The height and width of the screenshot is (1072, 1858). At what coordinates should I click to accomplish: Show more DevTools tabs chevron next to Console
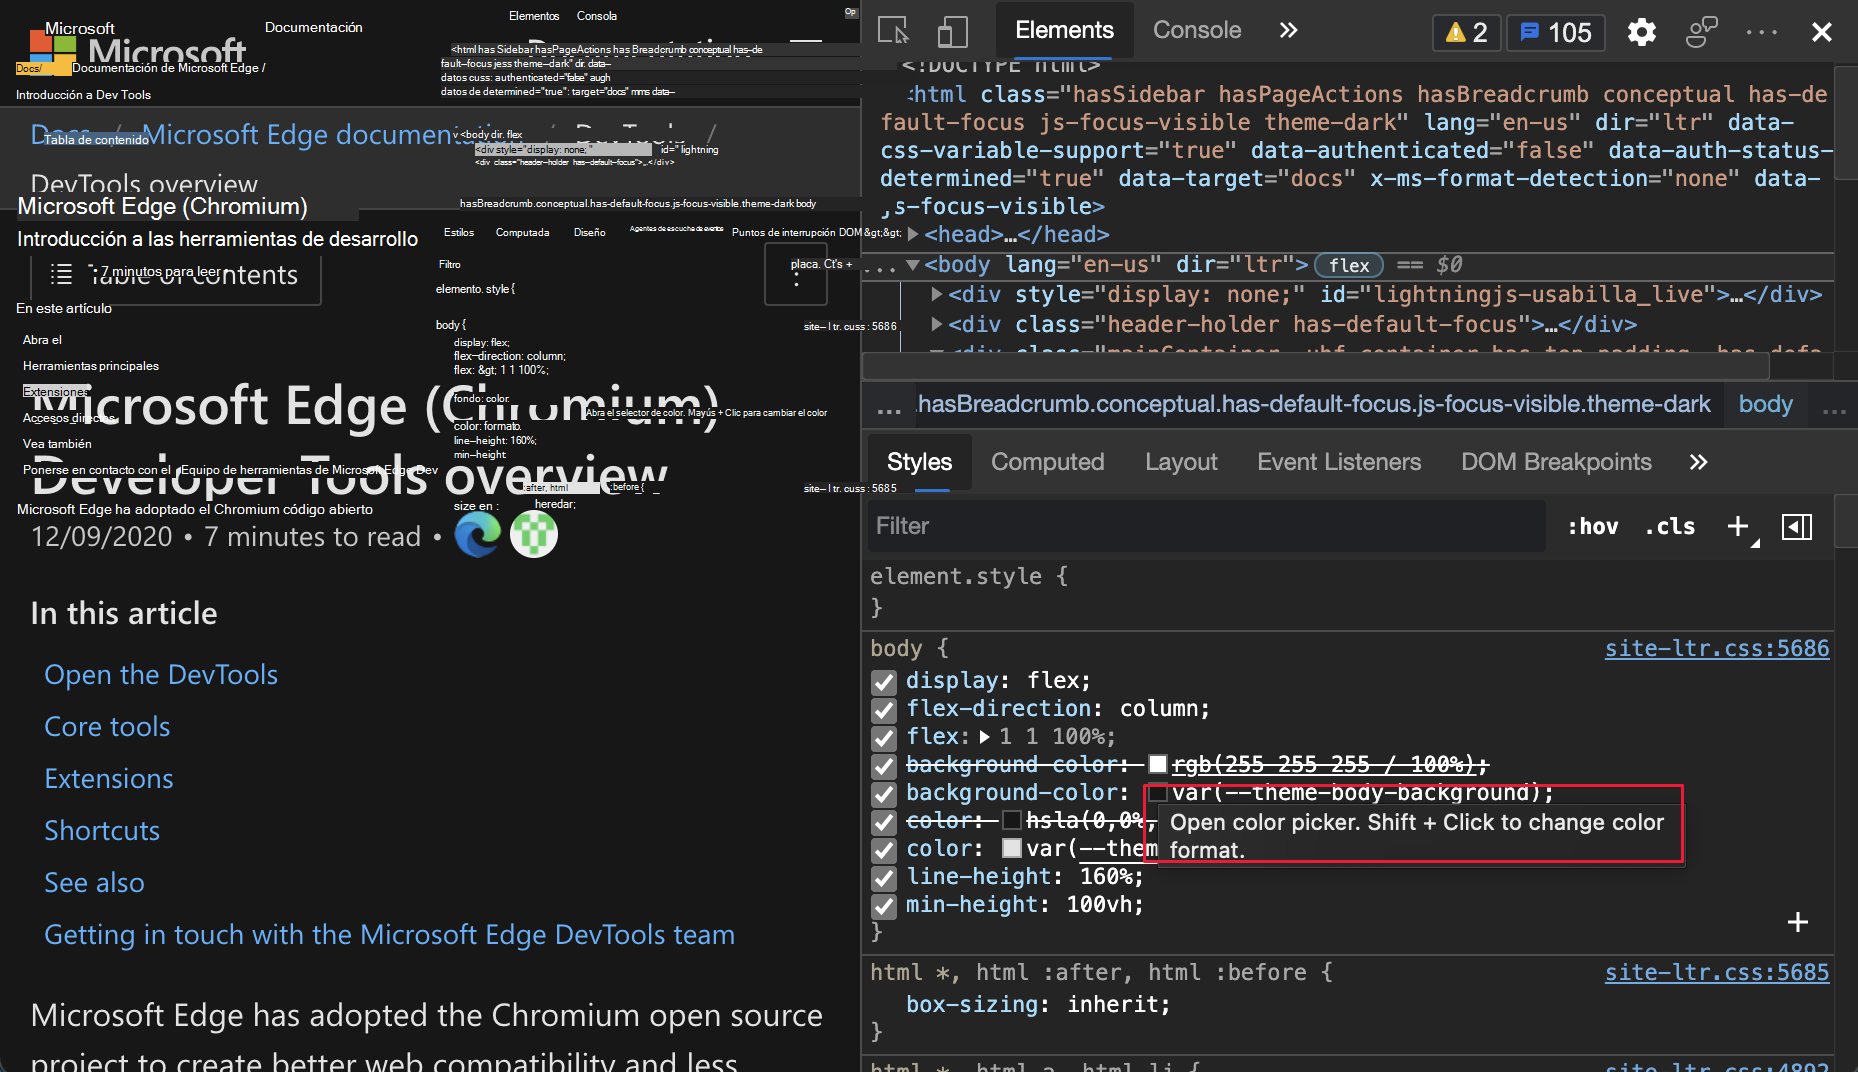[1289, 31]
